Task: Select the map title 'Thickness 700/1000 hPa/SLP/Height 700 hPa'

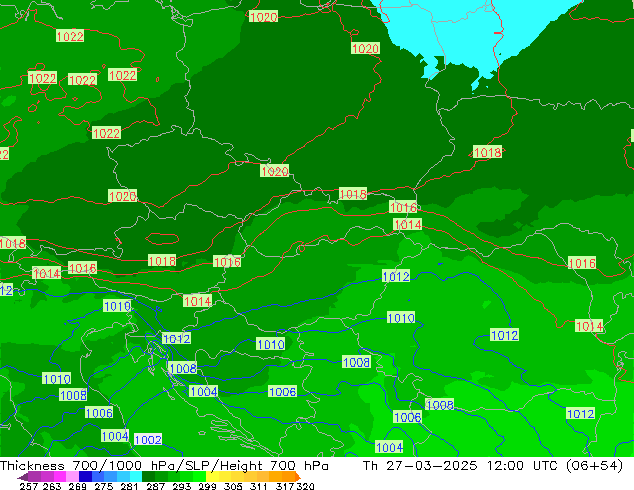Action: coord(164,466)
